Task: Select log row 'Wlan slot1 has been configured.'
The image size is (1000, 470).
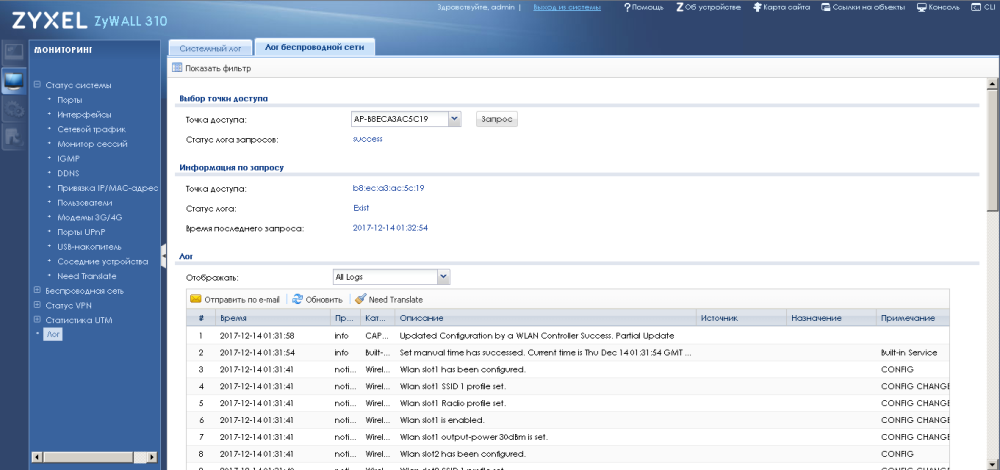Action: point(568,369)
